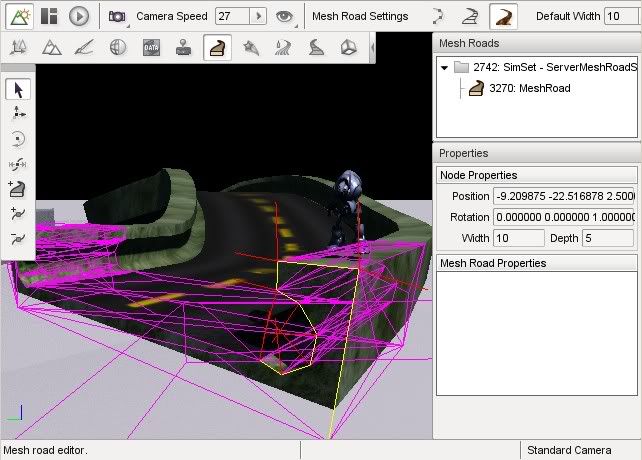The height and width of the screenshot is (460, 642).
Task: Collapse the 2742 SimSet tree node
Action: [x=444, y=67]
